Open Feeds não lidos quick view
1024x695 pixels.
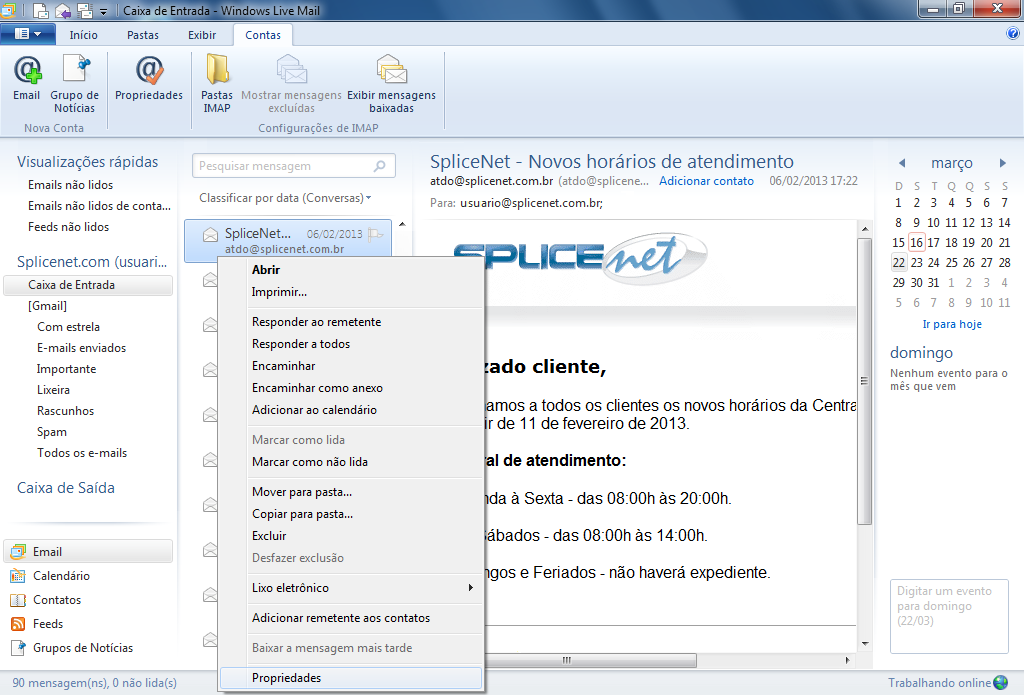[69, 227]
